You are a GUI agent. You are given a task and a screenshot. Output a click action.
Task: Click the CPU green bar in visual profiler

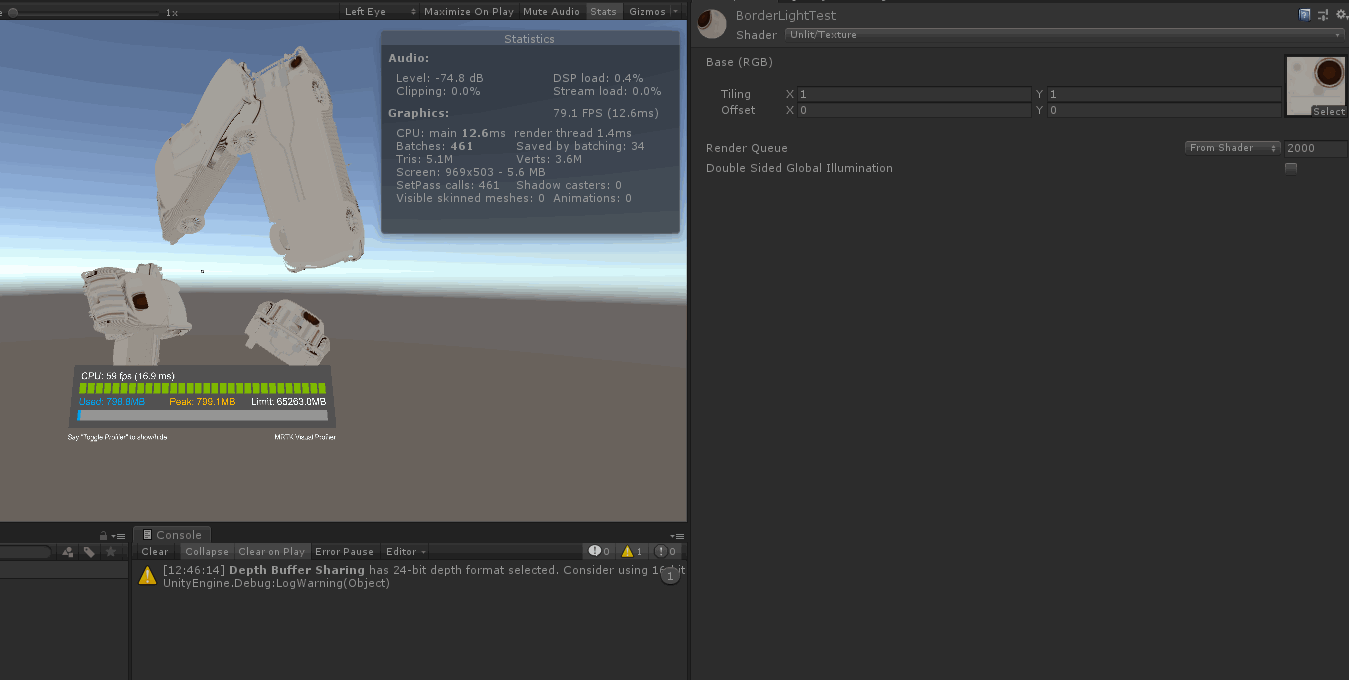pyautogui.click(x=203, y=388)
